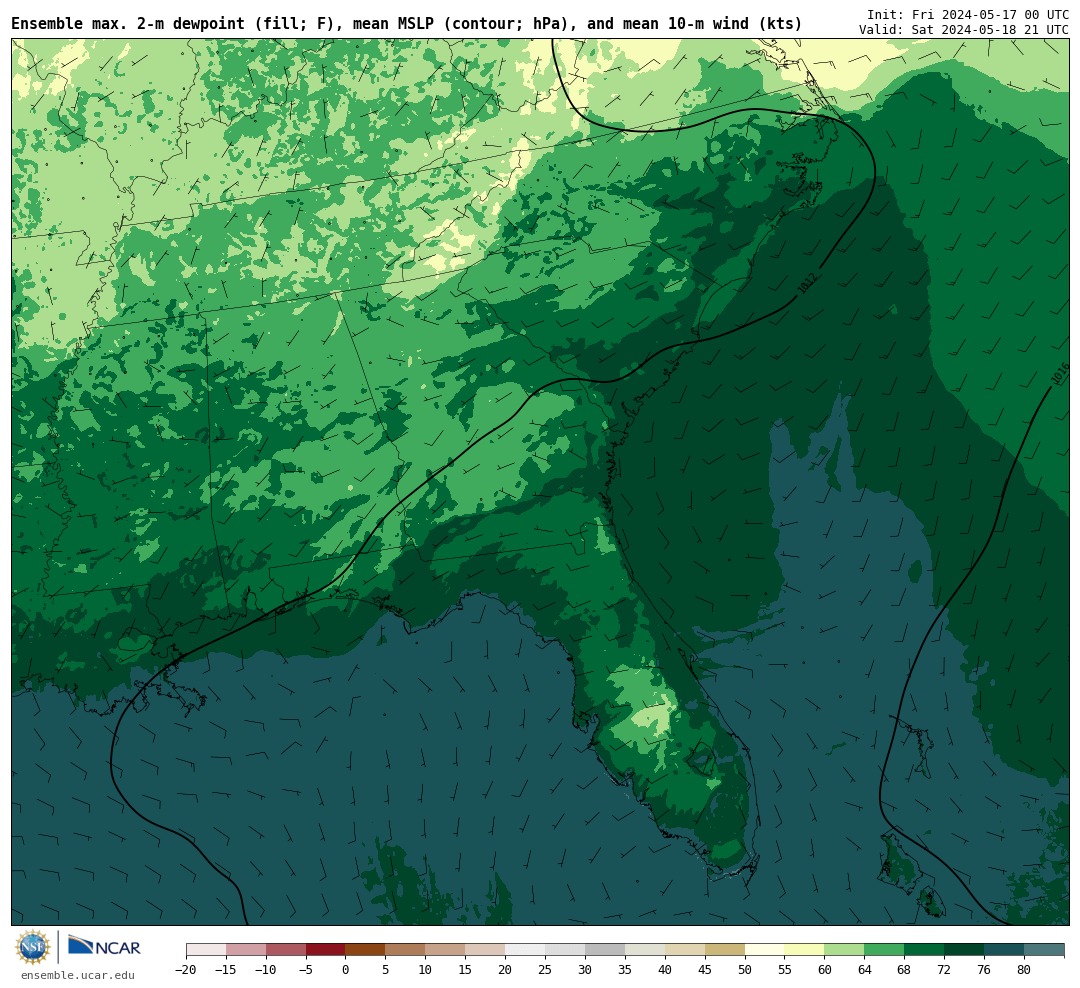Pick the dark teal 76 to 80 swatch
This screenshot has height=988, width=1080.
coord(1004,950)
